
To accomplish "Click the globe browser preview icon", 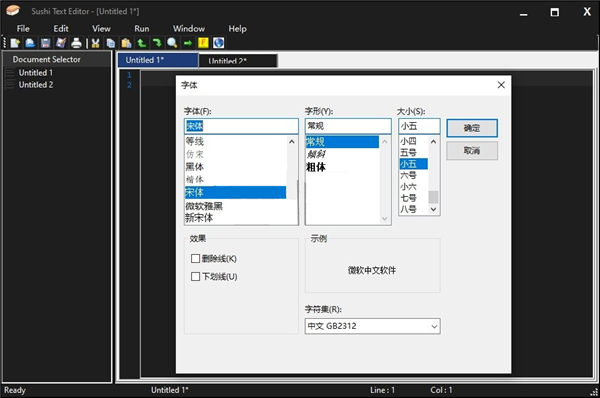I will pos(218,43).
